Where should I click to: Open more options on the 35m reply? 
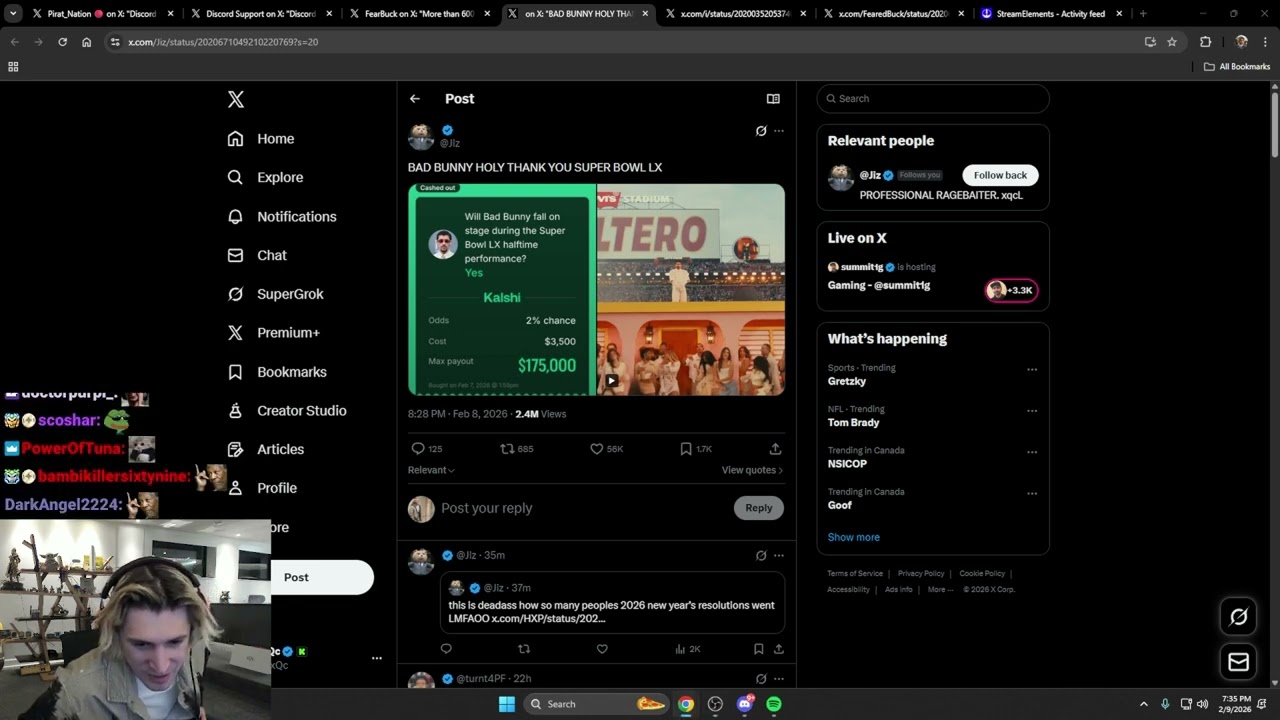[779, 556]
